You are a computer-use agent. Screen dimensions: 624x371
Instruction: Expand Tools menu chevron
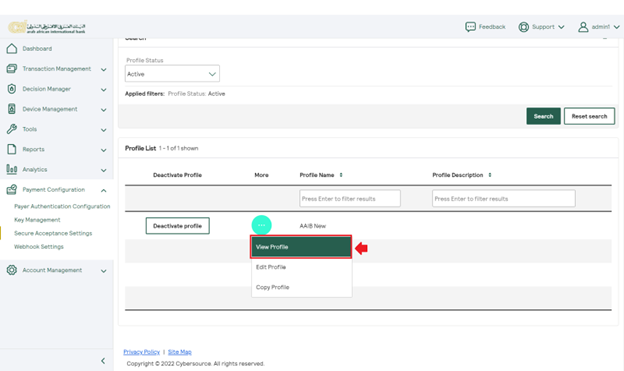[x=103, y=130]
